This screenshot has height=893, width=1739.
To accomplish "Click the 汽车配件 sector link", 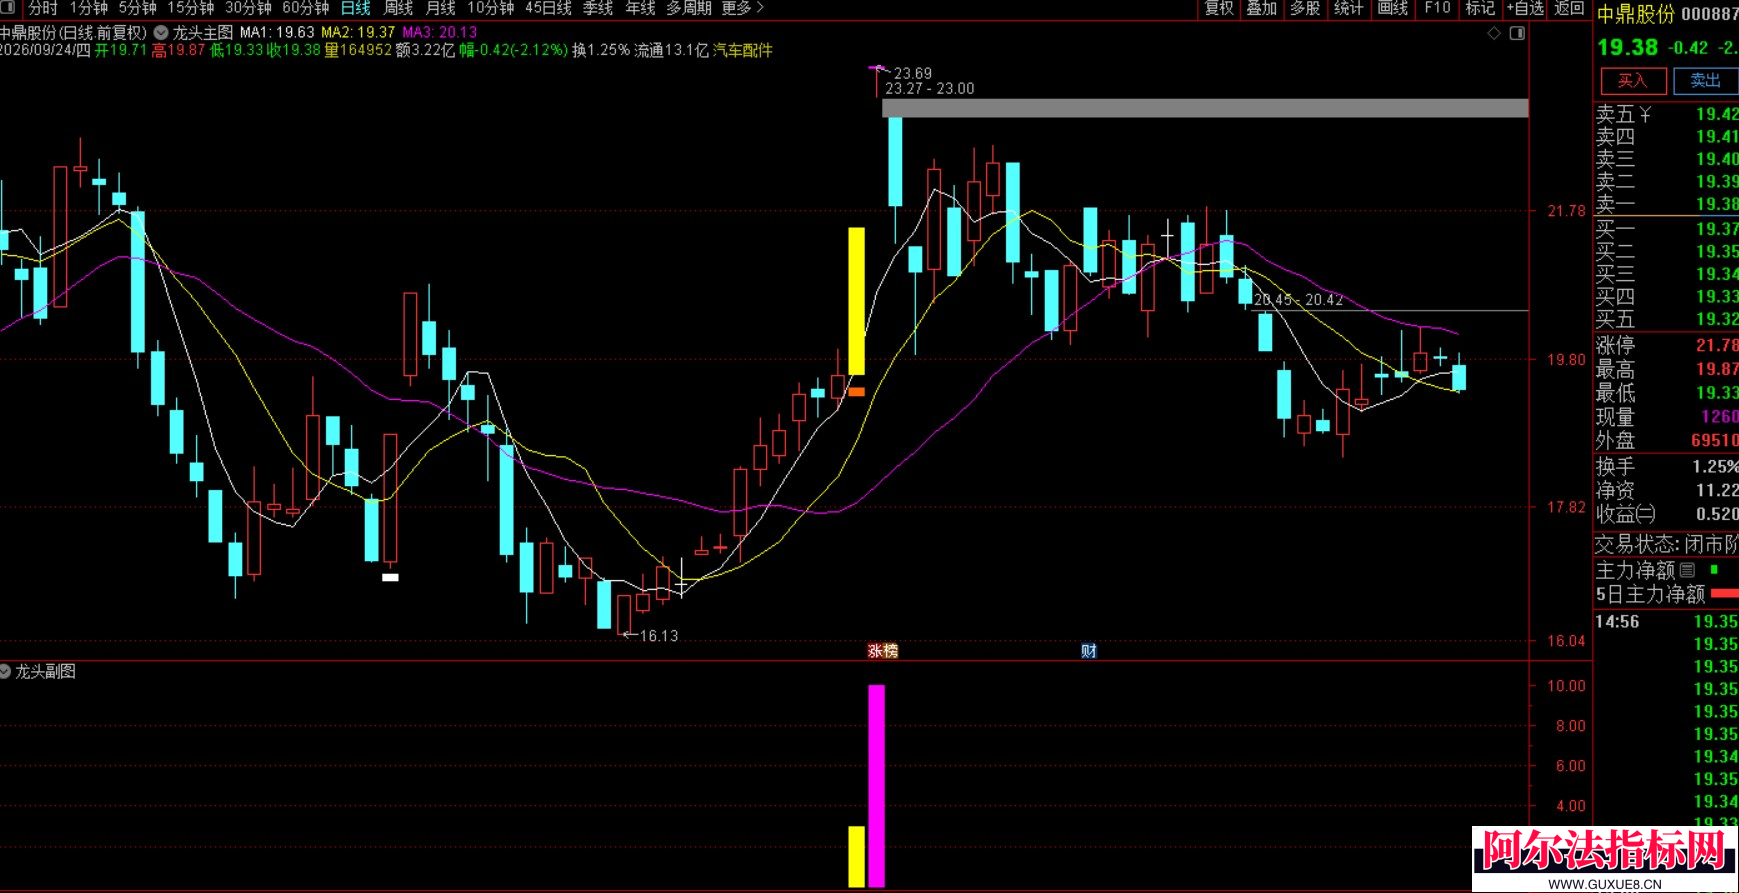I will [743, 50].
